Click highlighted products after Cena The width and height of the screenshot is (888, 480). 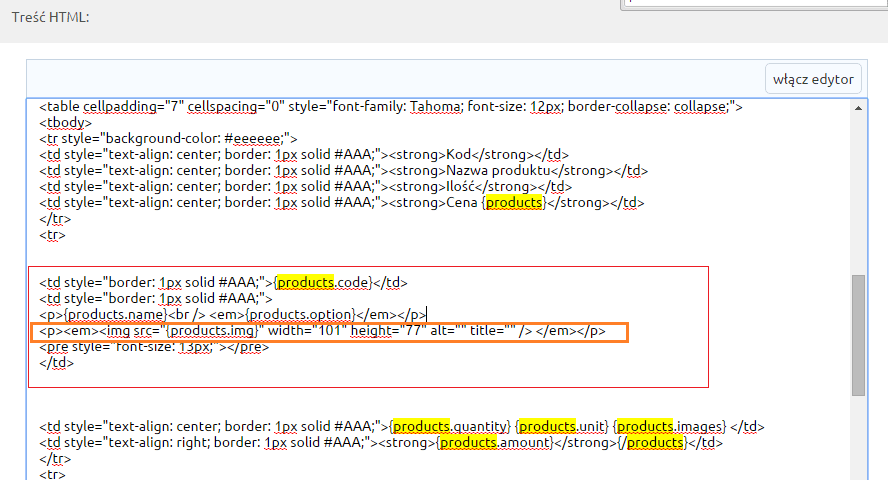point(514,202)
